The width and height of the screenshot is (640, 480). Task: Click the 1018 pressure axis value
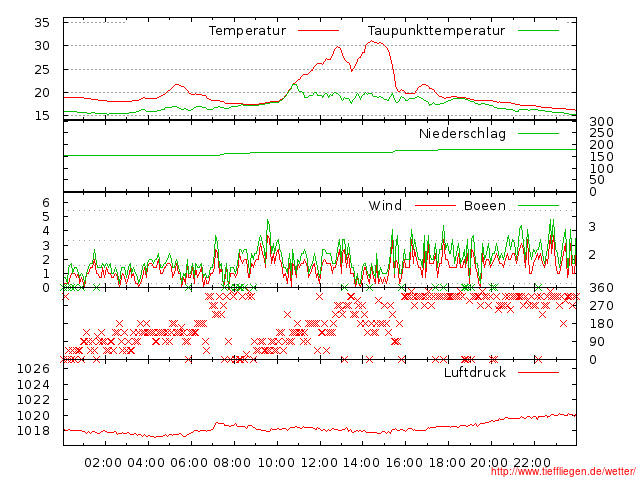33,431
